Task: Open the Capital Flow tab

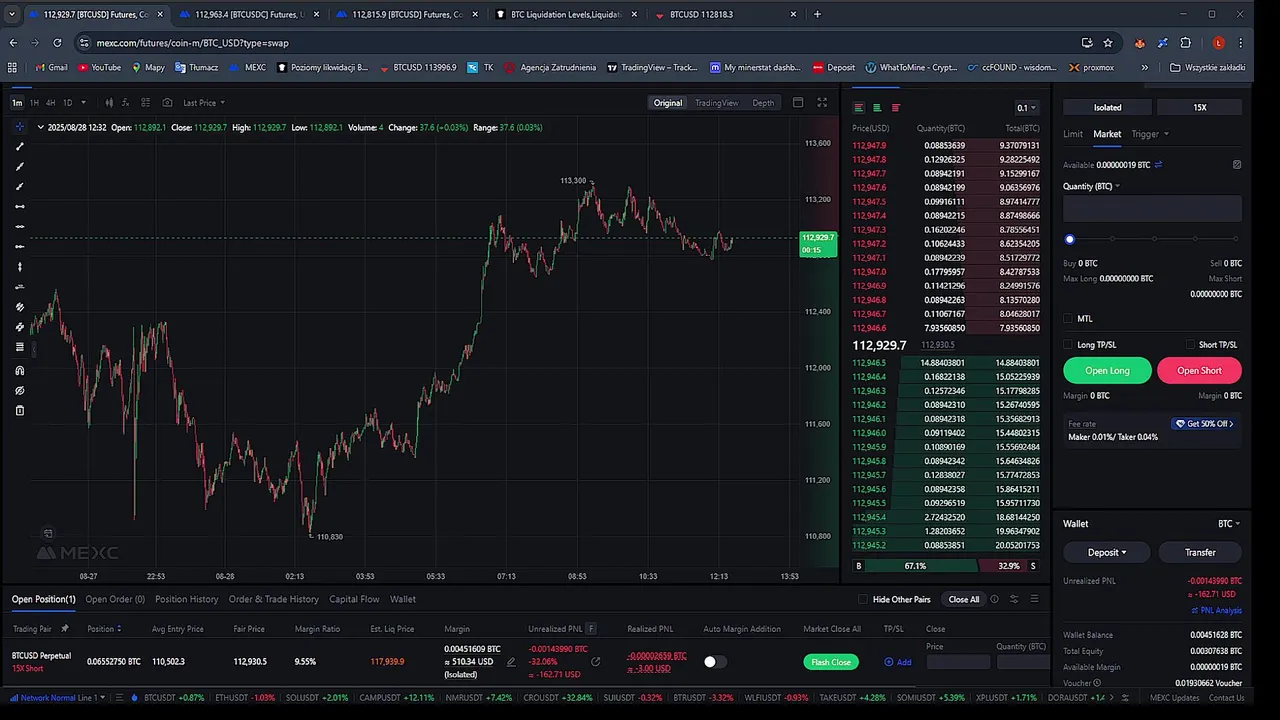Action: click(354, 599)
